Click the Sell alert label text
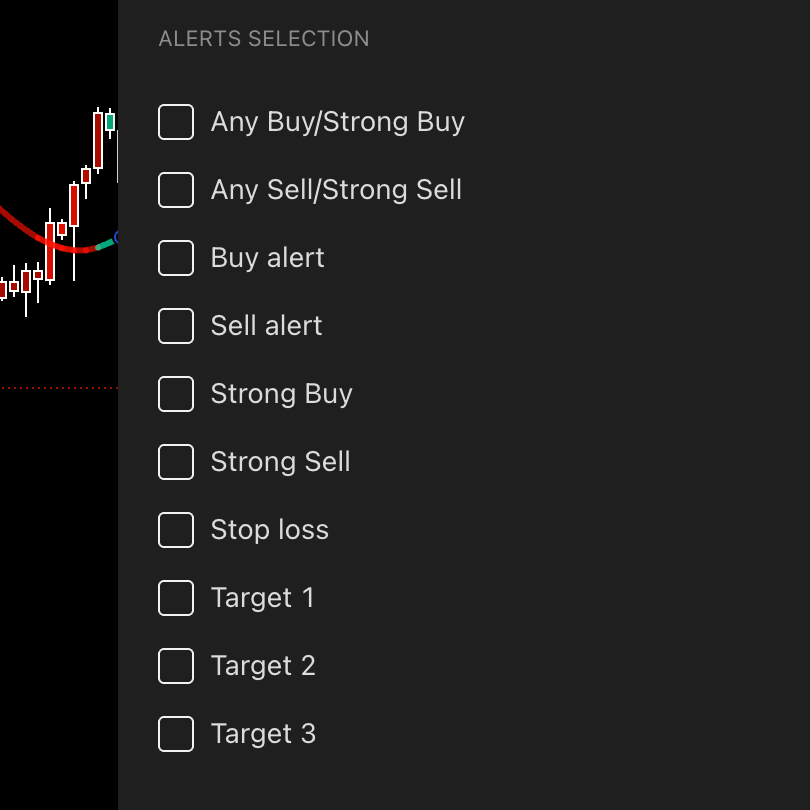 click(x=266, y=326)
